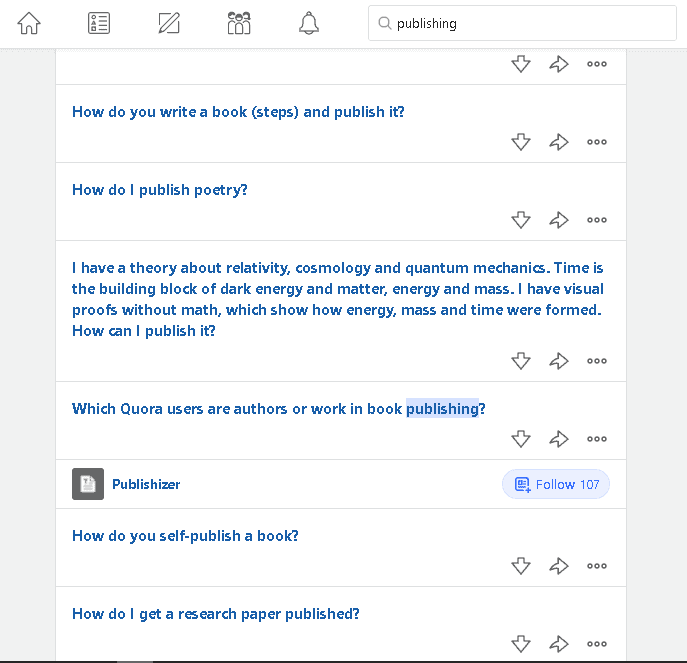687x663 pixels.
Task: Downvote 'How do I publish poetry?' question
Action: coord(521,220)
